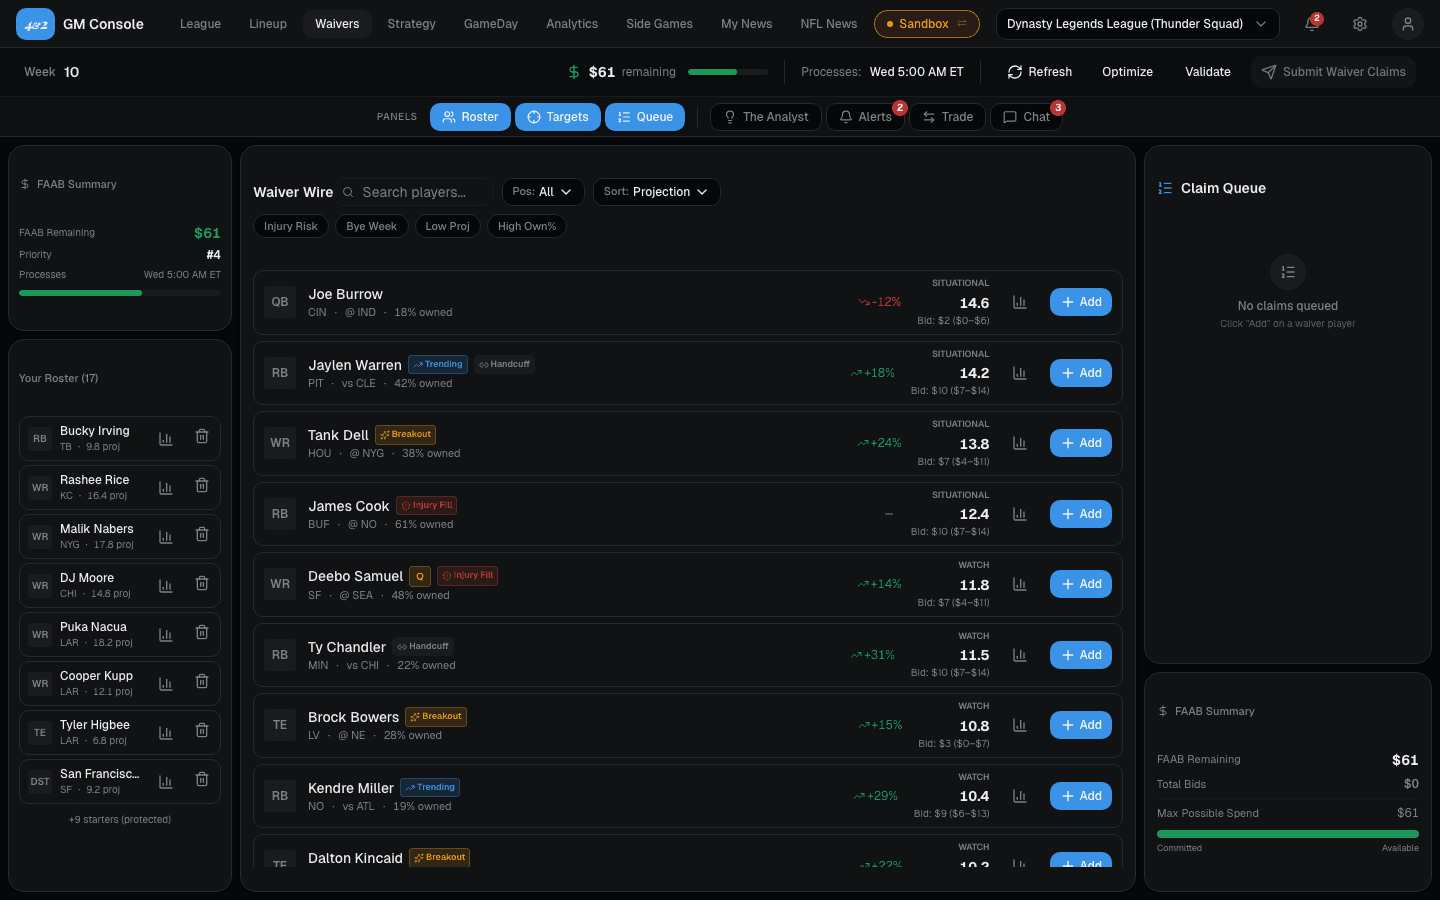1440x900 pixels.
Task: Add Brock Bowers to claim queue
Action: [x=1081, y=725]
